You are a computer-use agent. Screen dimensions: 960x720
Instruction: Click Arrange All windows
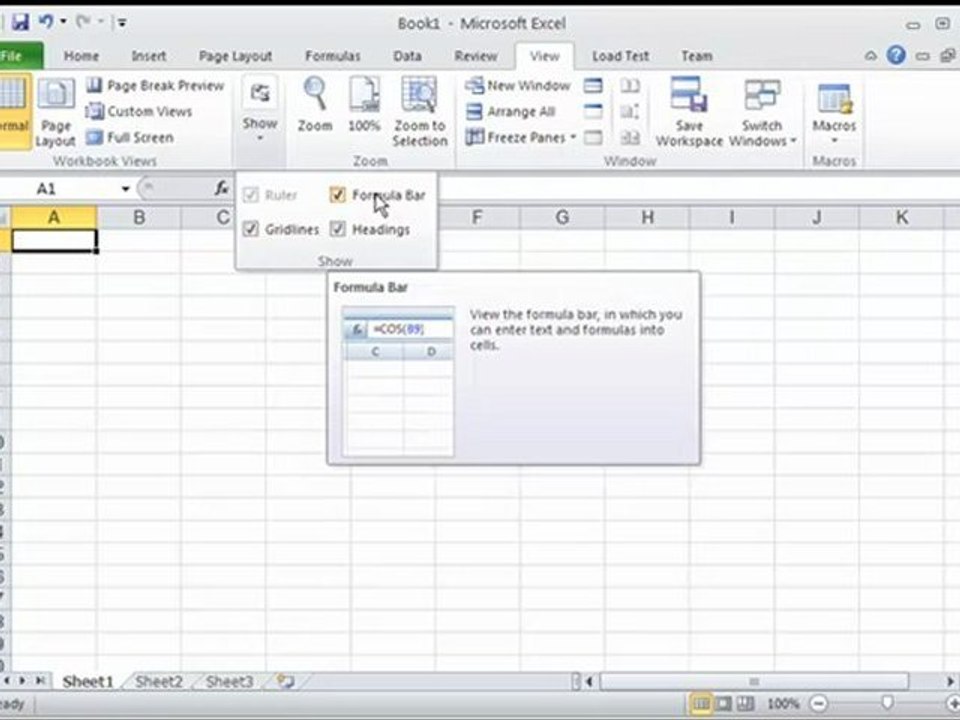click(x=511, y=111)
